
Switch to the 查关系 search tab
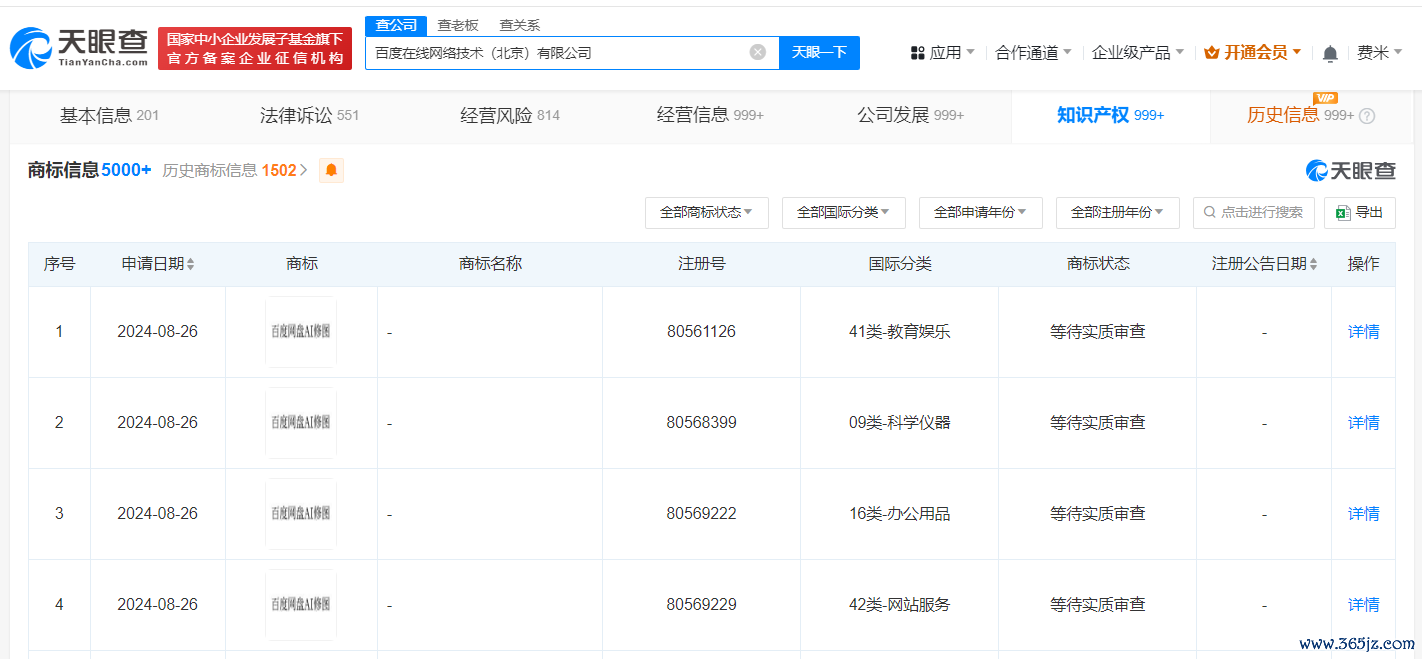click(x=520, y=26)
